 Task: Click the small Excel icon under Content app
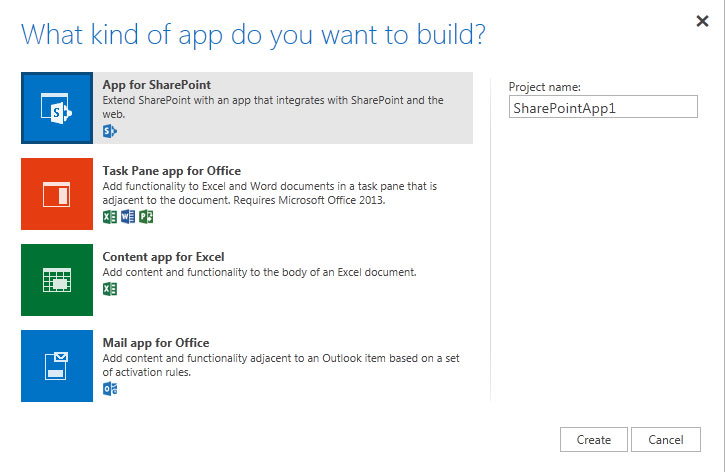(110, 289)
